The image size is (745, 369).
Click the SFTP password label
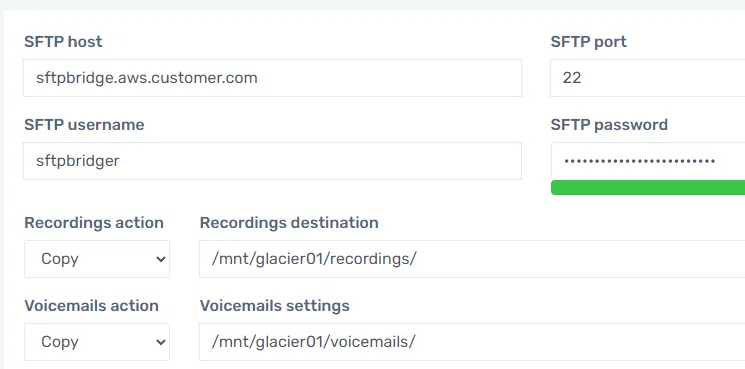pyautogui.click(x=609, y=125)
